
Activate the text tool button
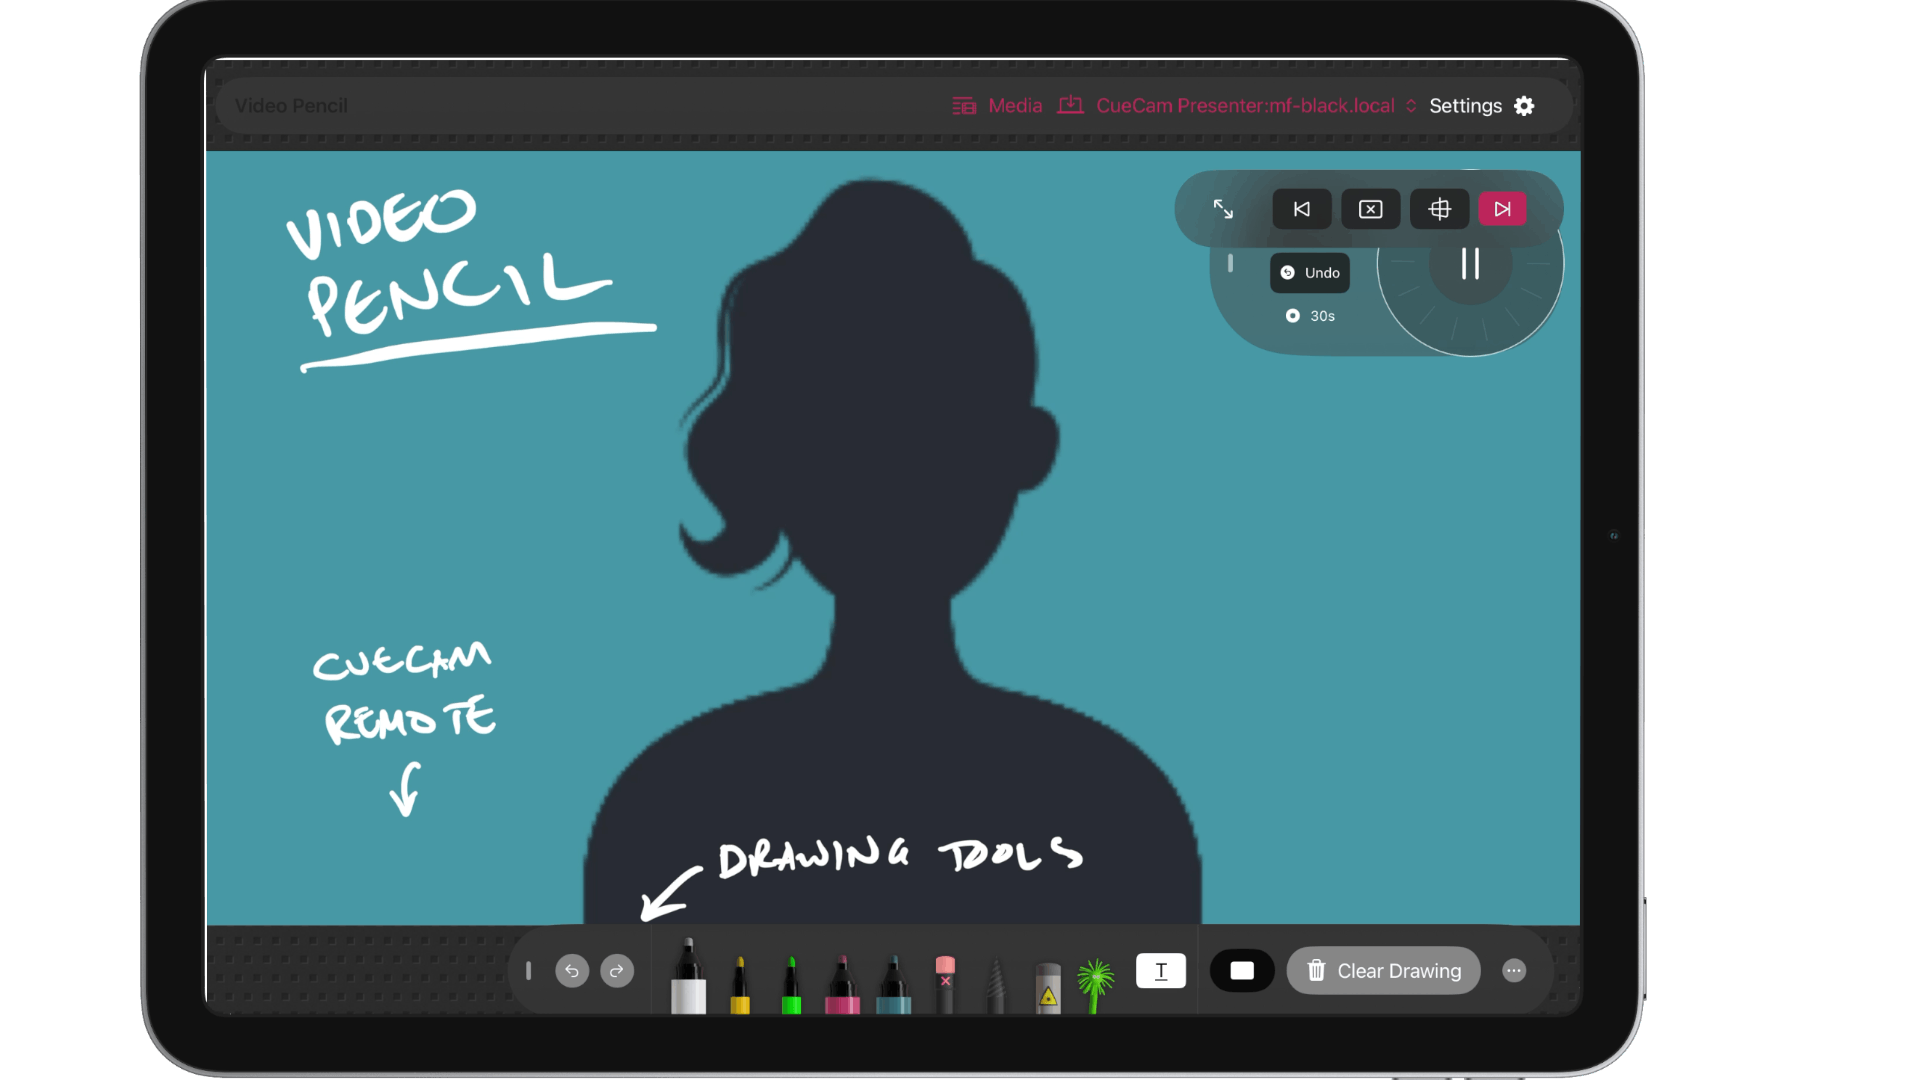(x=1161, y=970)
